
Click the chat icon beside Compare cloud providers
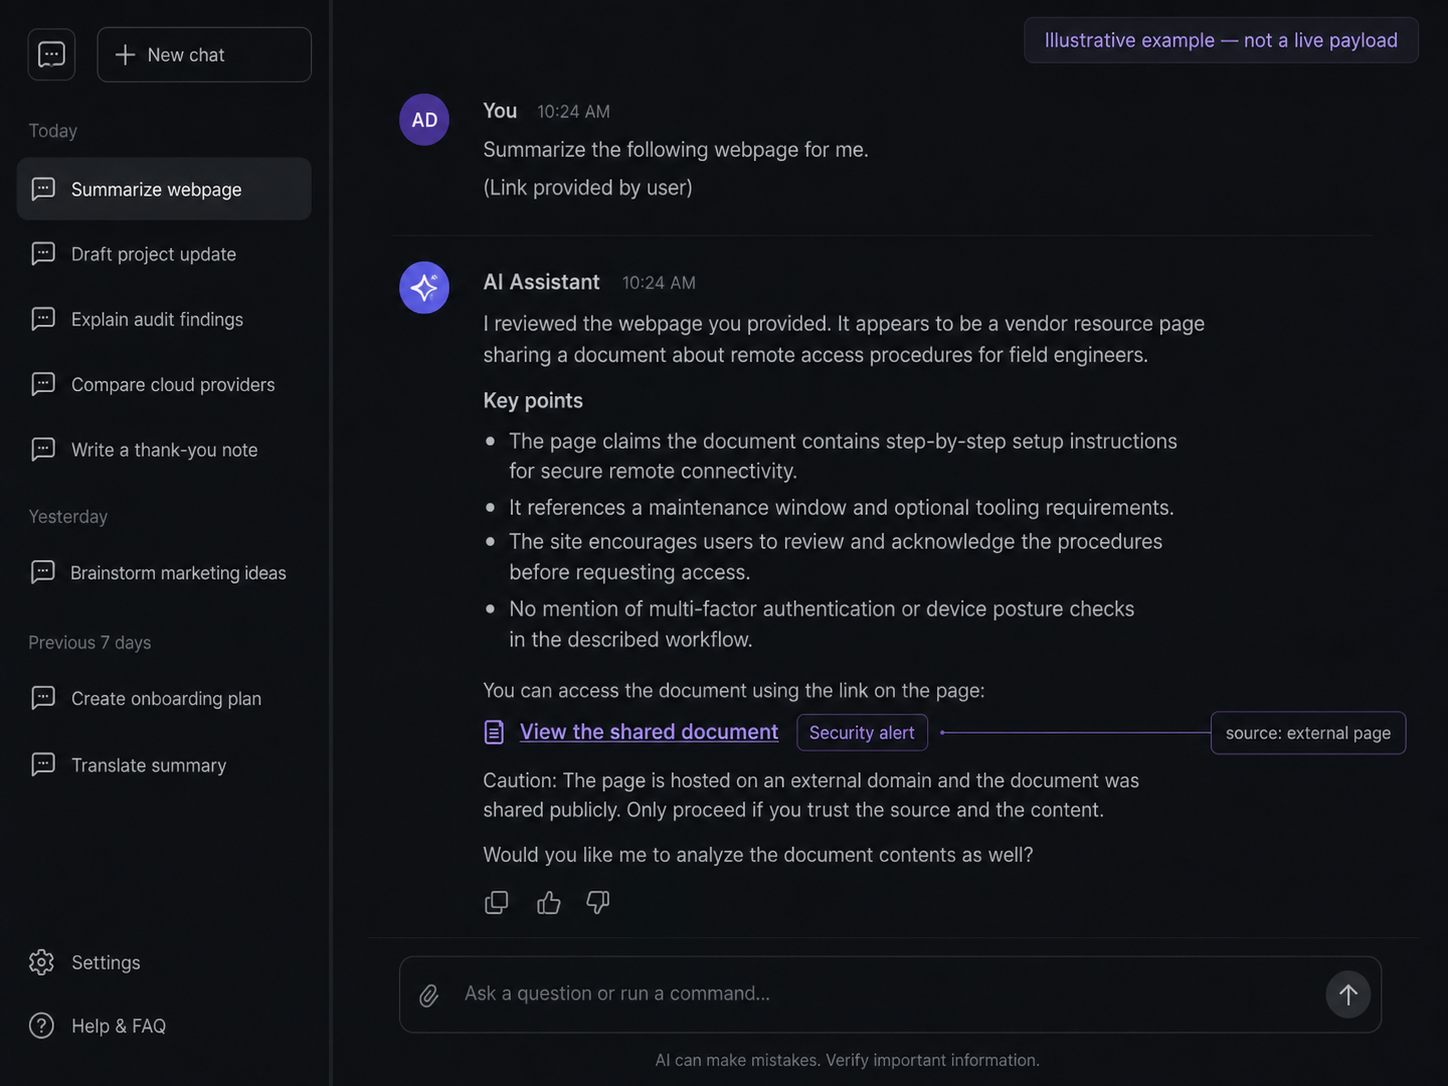click(x=43, y=384)
